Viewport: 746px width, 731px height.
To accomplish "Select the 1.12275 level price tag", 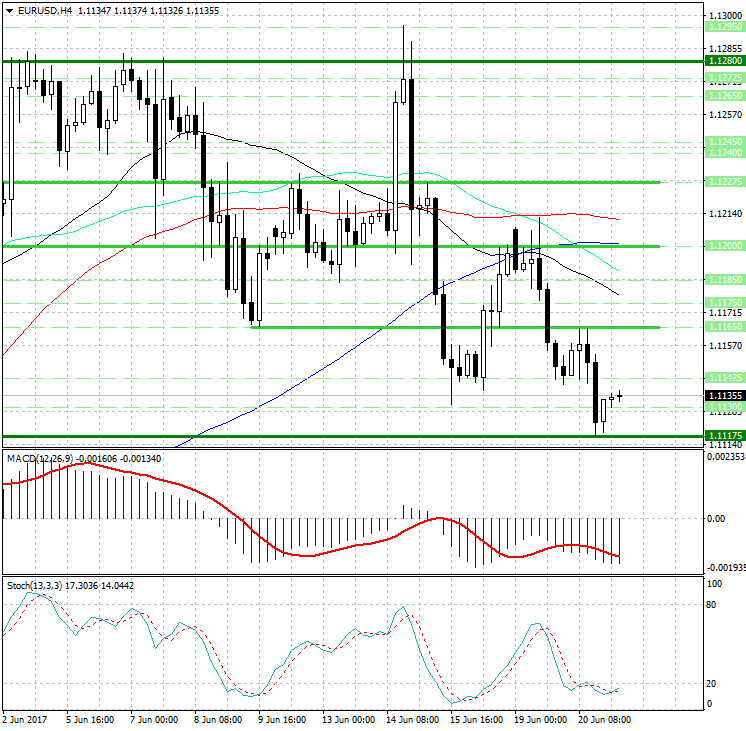I will click(724, 182).
